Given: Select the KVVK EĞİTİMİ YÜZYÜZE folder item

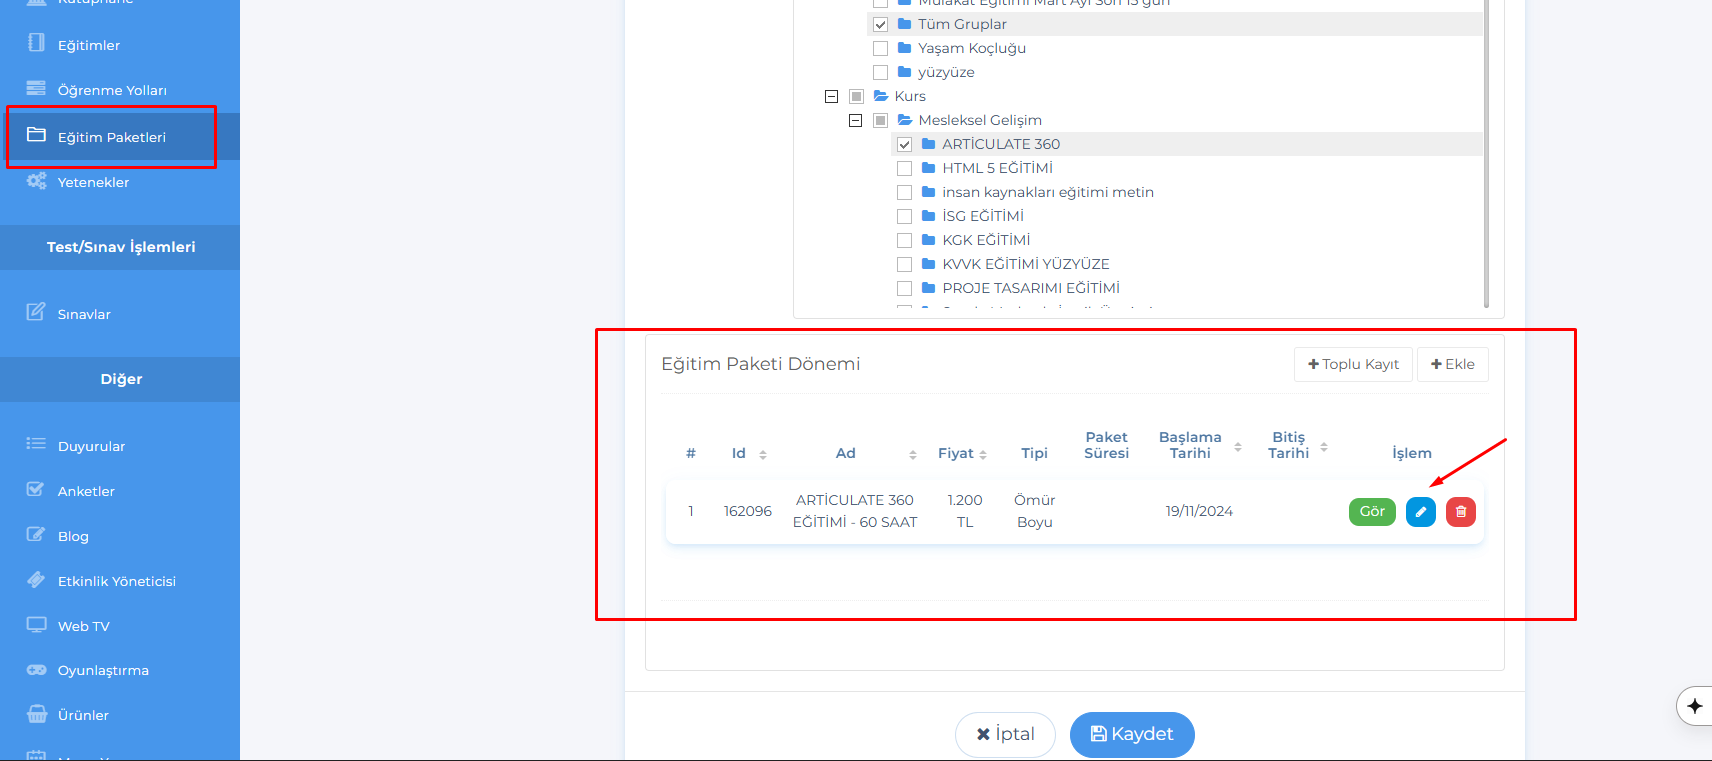Looking at the screenshot, I should (1025, 264).
